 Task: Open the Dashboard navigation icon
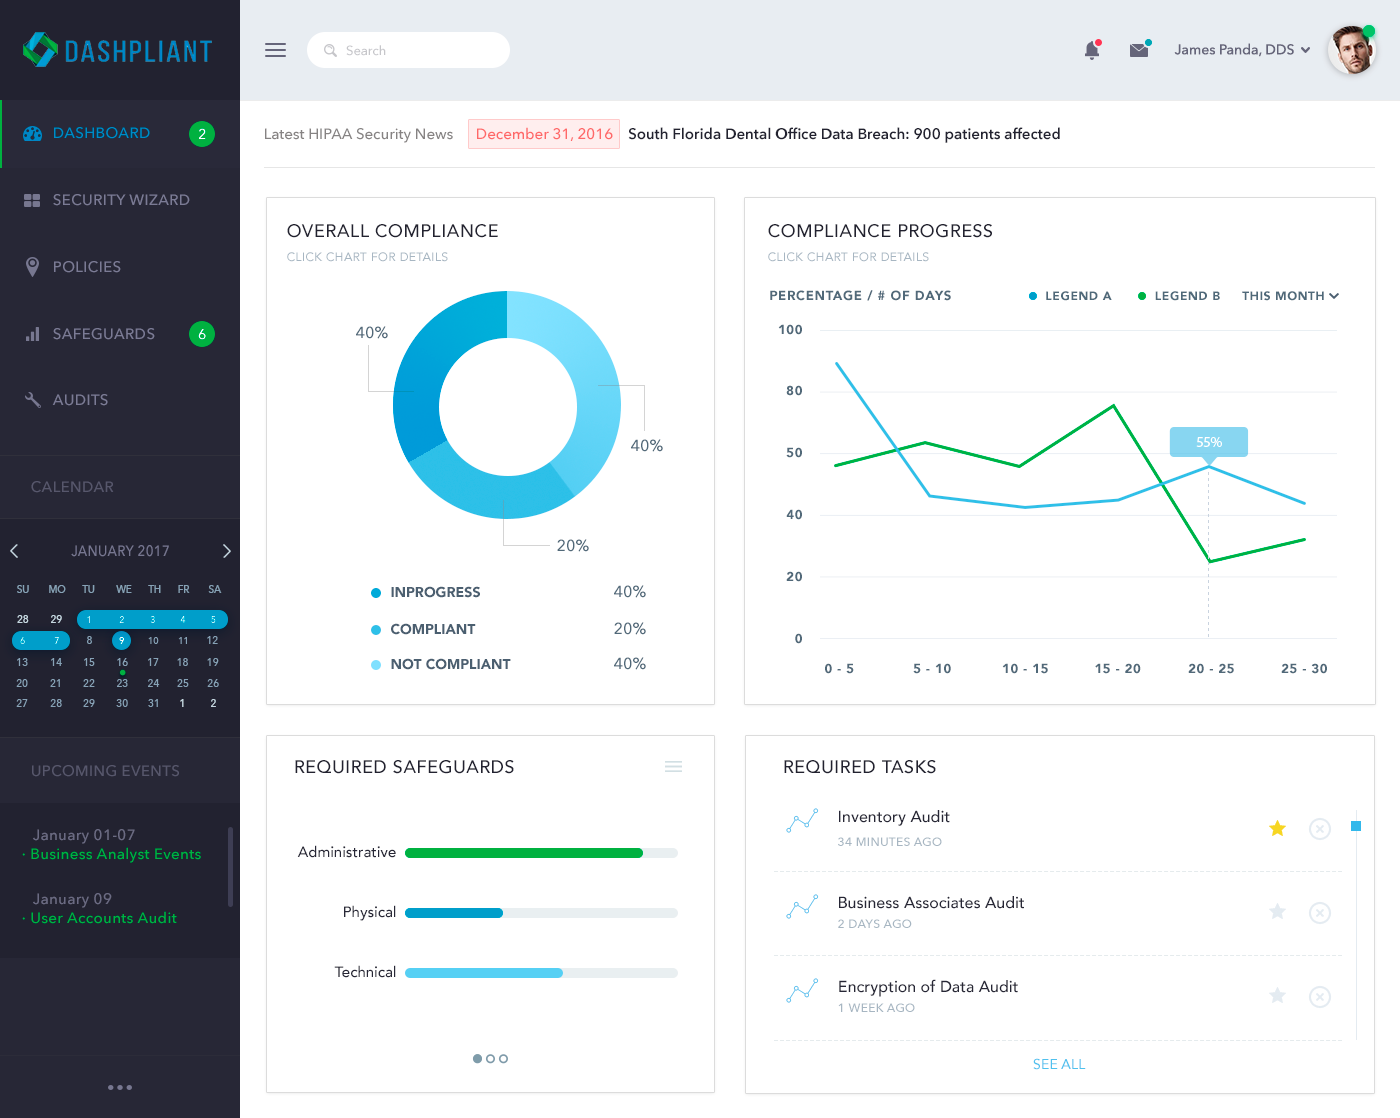pos(32,132)
